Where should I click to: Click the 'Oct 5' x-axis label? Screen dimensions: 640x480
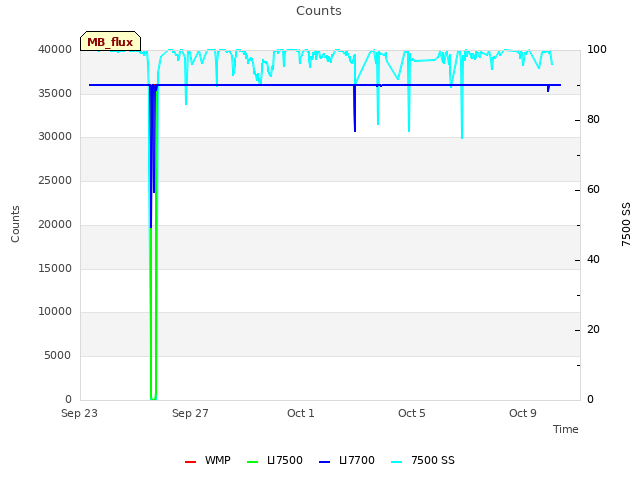(412, 413)
